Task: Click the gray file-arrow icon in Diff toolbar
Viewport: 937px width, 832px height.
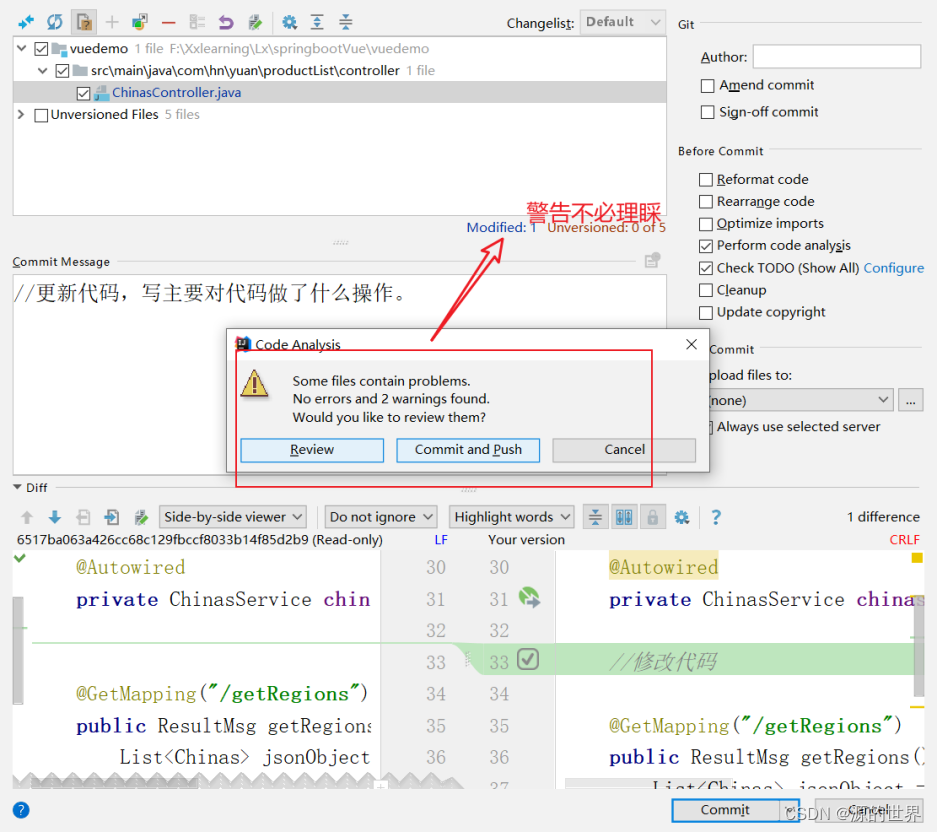Action: tap(83, 517)
